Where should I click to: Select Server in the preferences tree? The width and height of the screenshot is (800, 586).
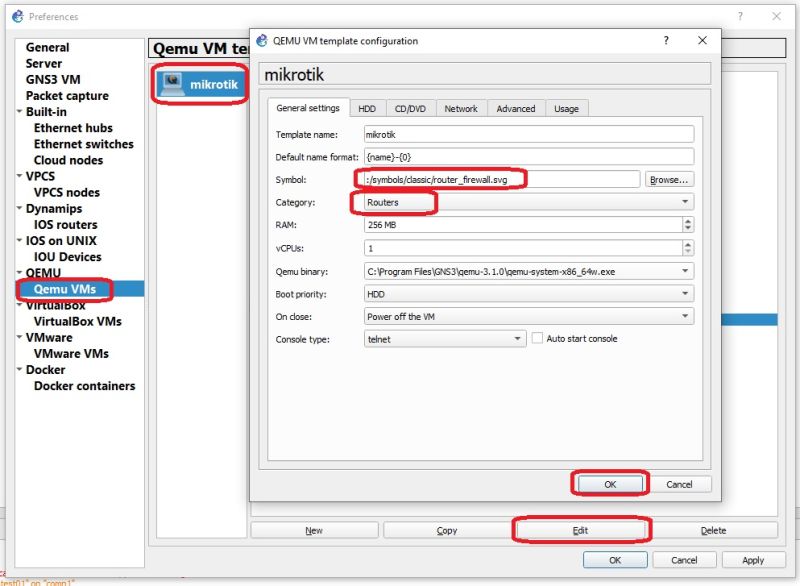coord(44,63)
